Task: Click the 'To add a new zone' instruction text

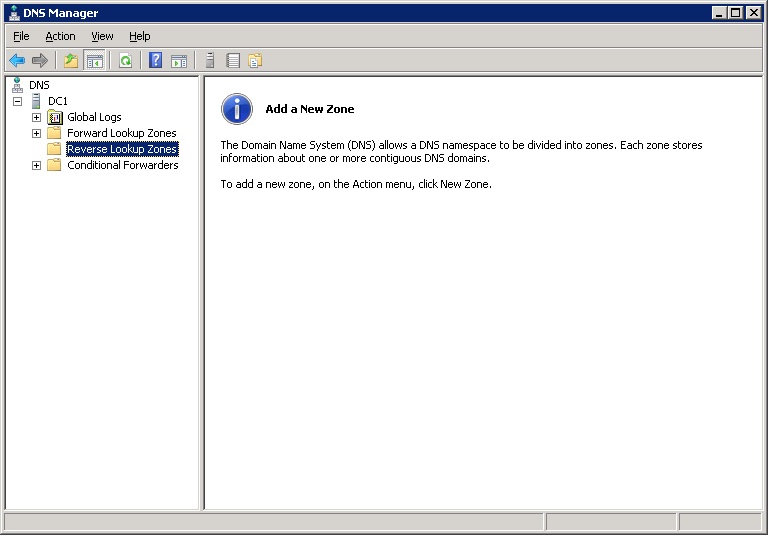Action: (356, 184)
